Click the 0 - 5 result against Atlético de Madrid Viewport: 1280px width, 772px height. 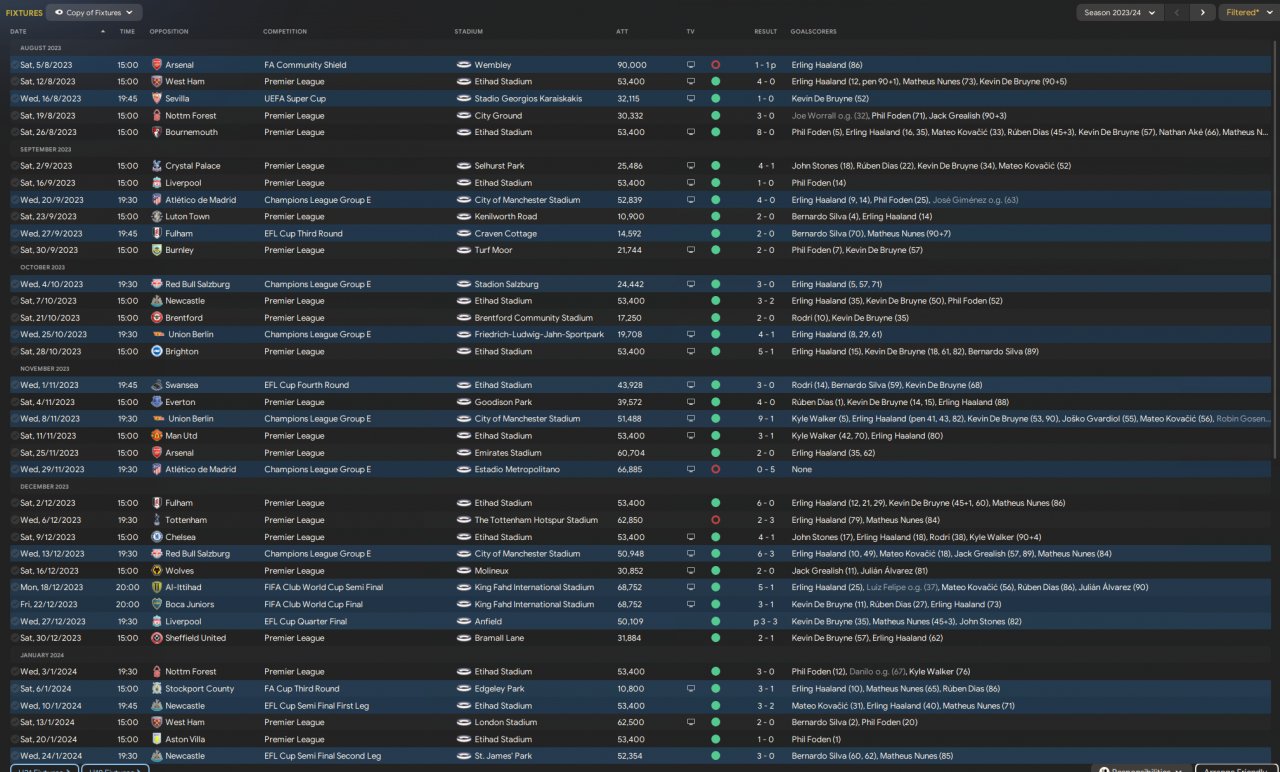click(x=766, y=469)
